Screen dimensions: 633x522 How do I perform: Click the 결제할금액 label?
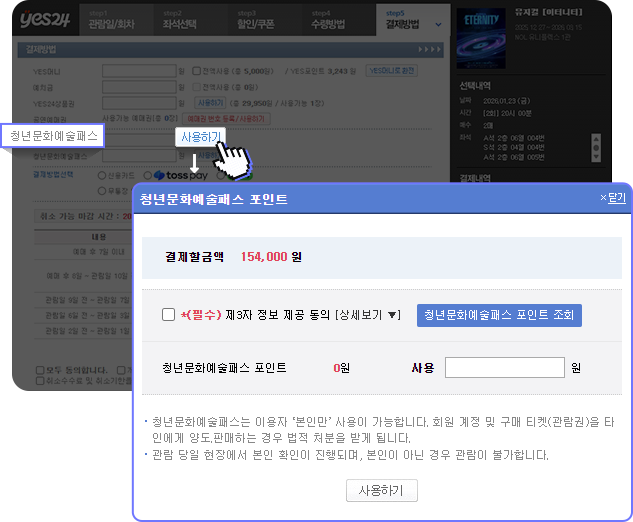coord(194,257)
